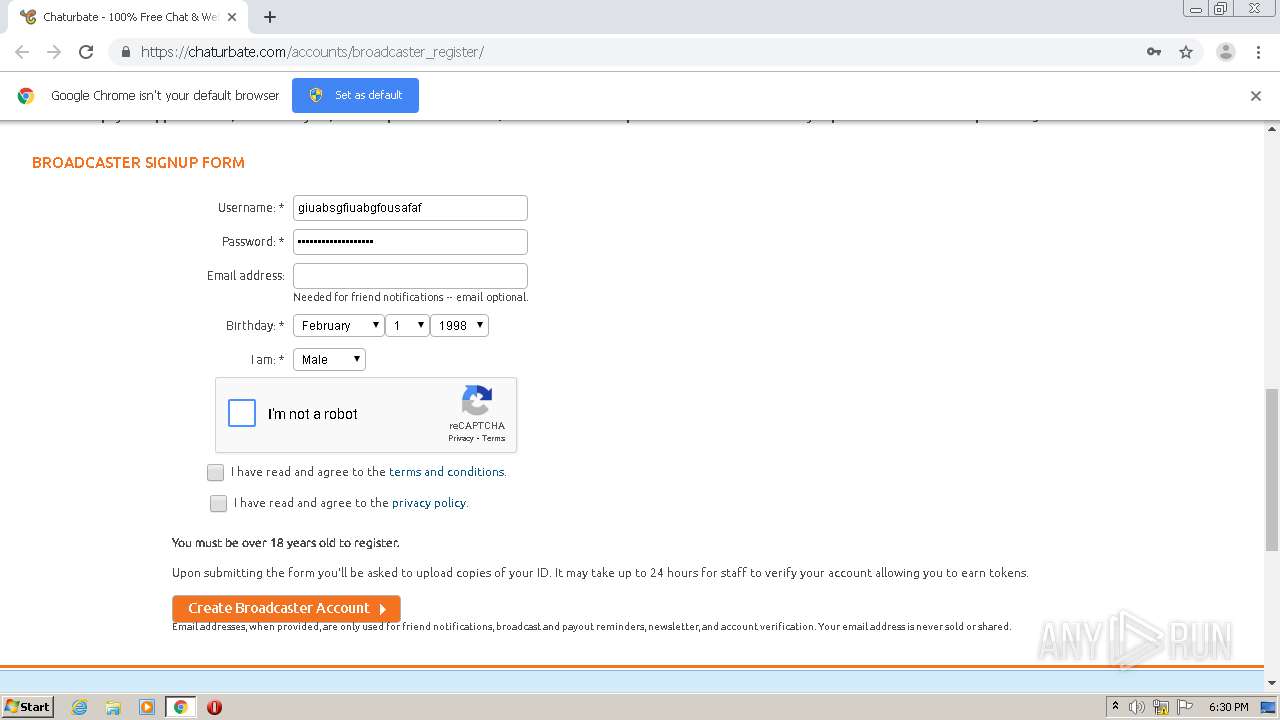Click the Set as default button
Screen dimensions: 1280x720
coord(355,95)
